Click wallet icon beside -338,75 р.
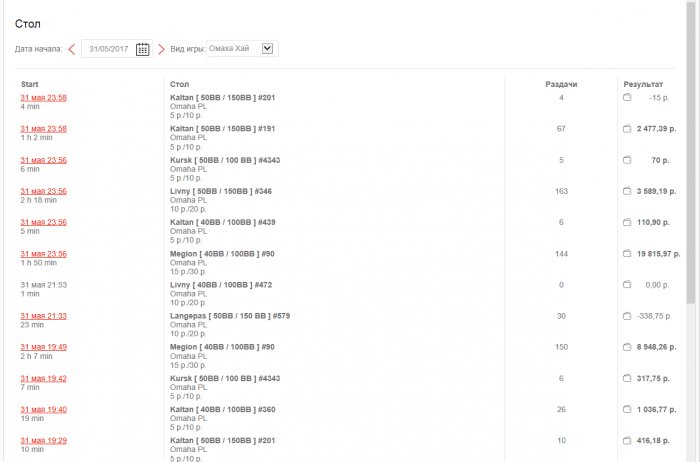700x462 pixels. point(627,316)
